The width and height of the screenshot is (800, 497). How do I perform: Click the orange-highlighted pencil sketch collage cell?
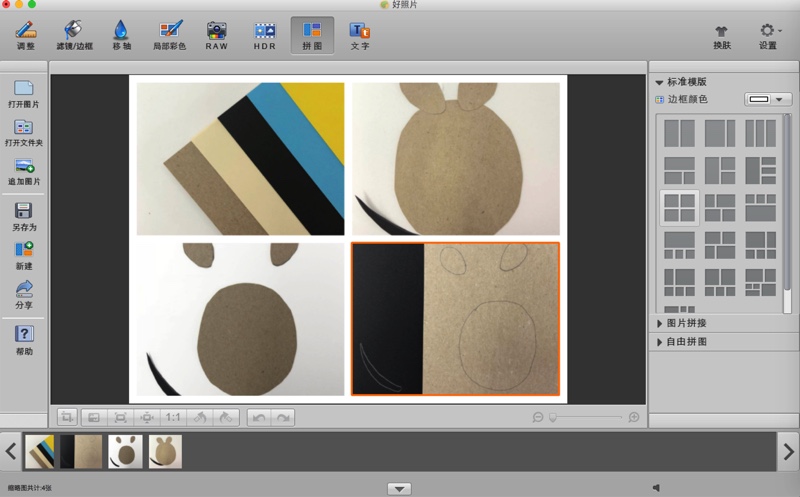456,319
